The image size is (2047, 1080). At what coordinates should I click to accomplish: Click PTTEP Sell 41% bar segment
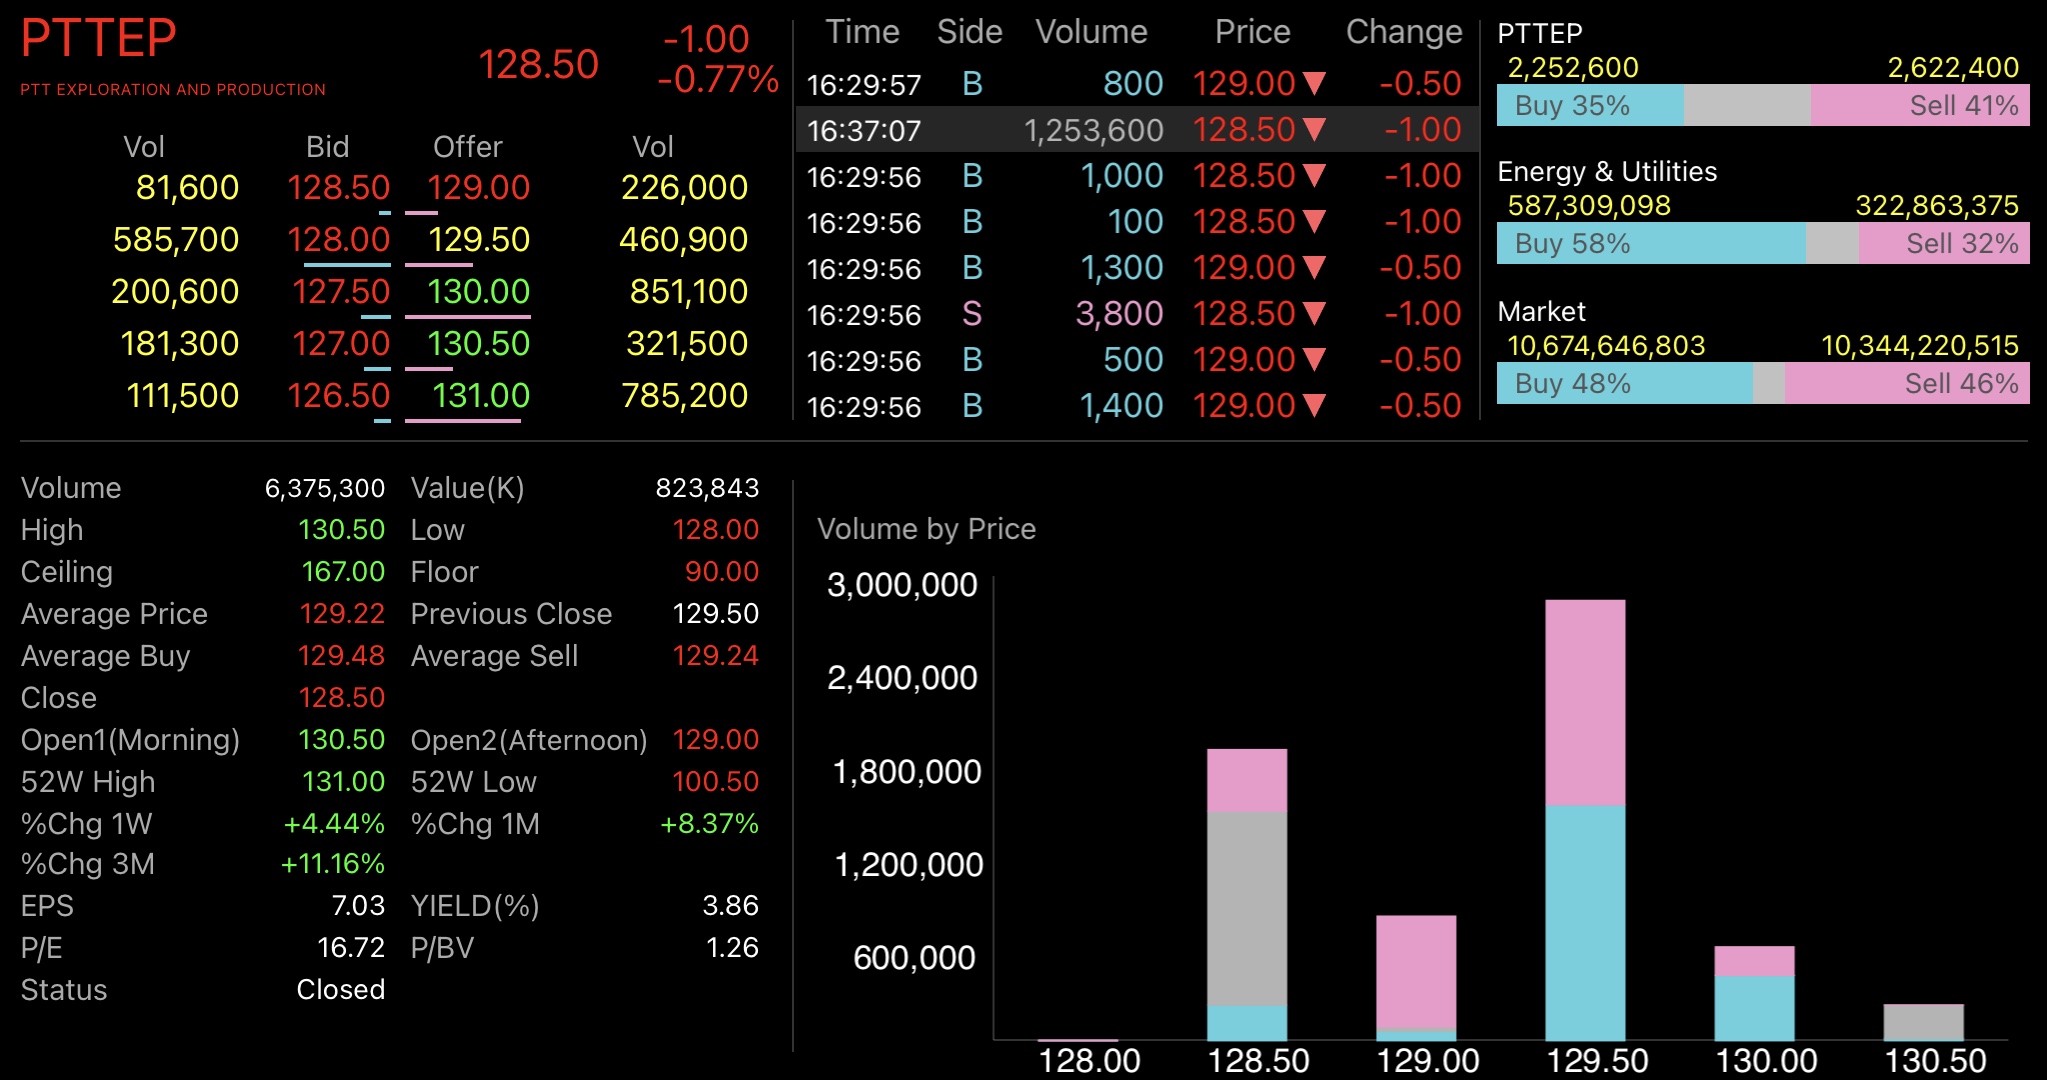[1920, 105]
